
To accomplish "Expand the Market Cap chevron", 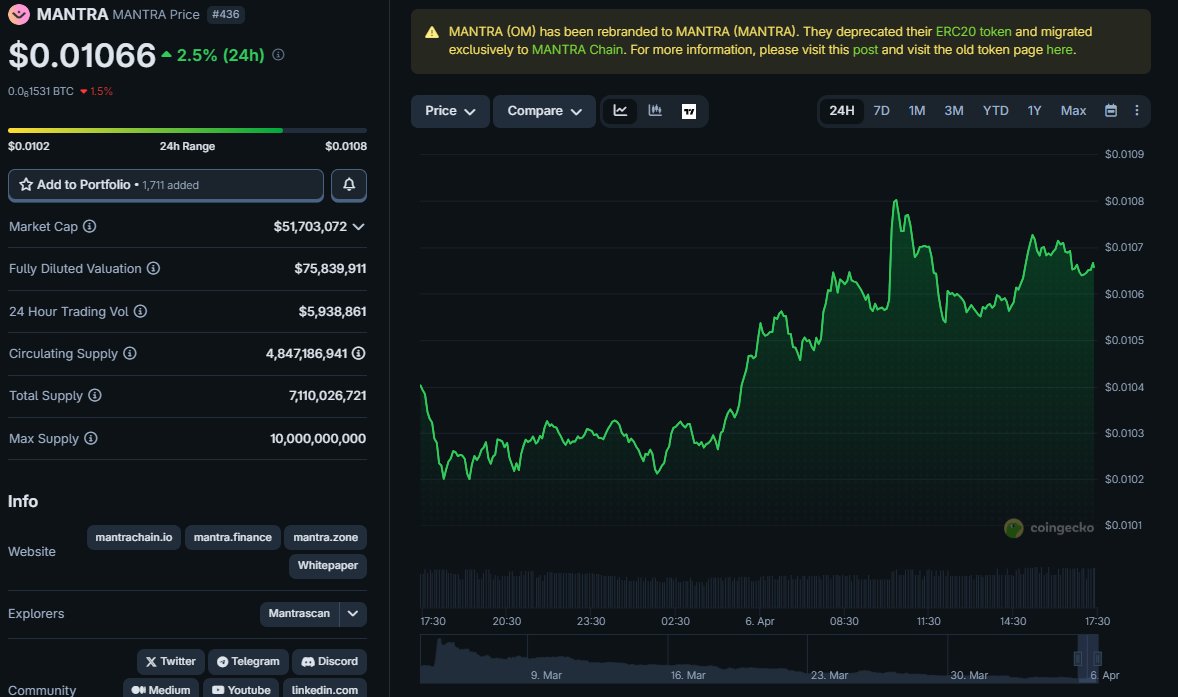I will tap(359, 227).
